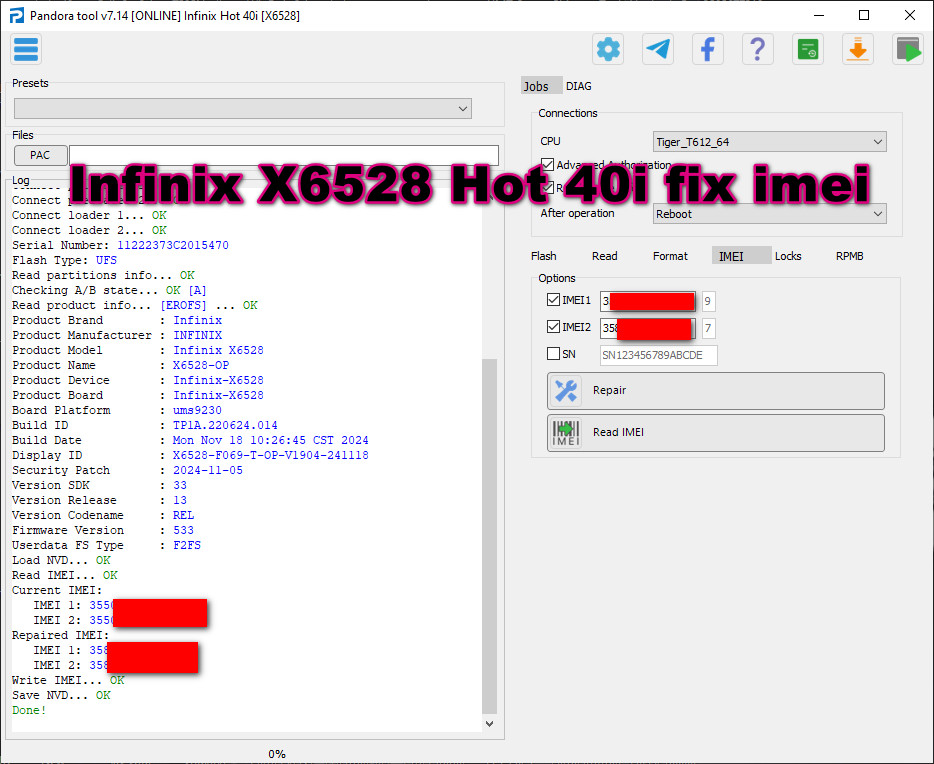Click the Pandora app logo in title bar
This screenshot has height=764, width=934.
click(x=17, y=15)
